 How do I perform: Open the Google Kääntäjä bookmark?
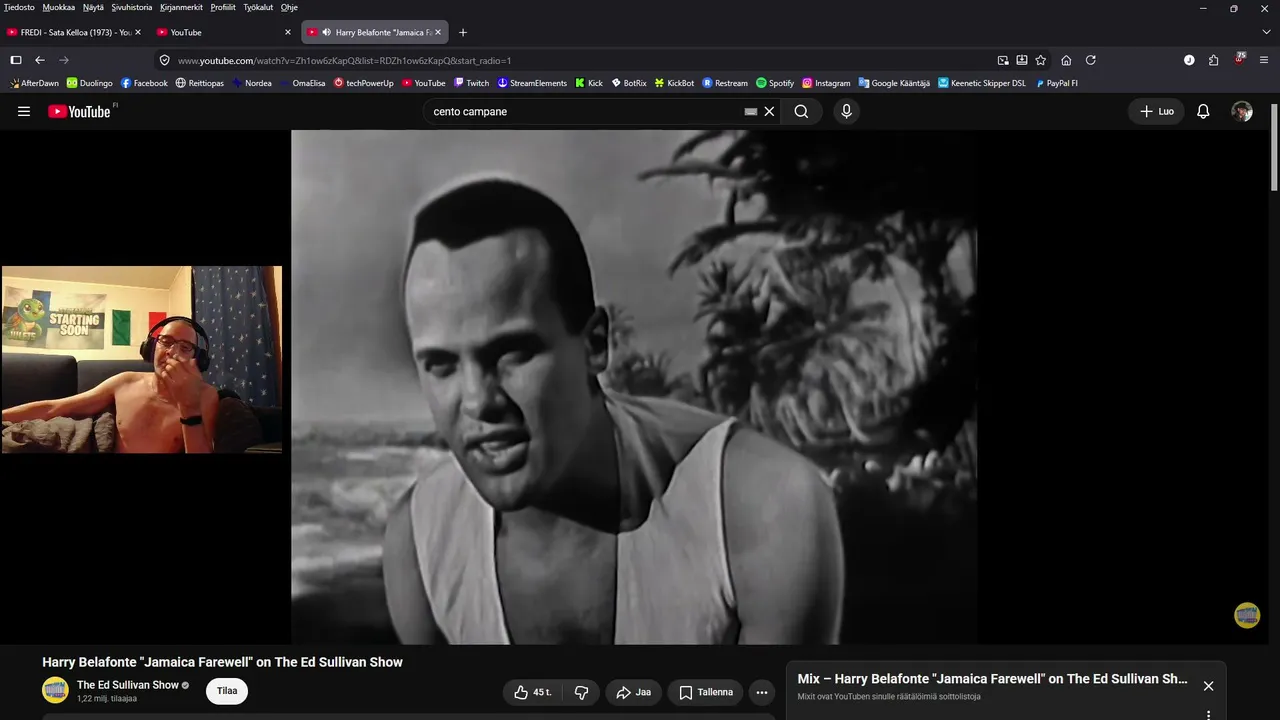(894, 83)
